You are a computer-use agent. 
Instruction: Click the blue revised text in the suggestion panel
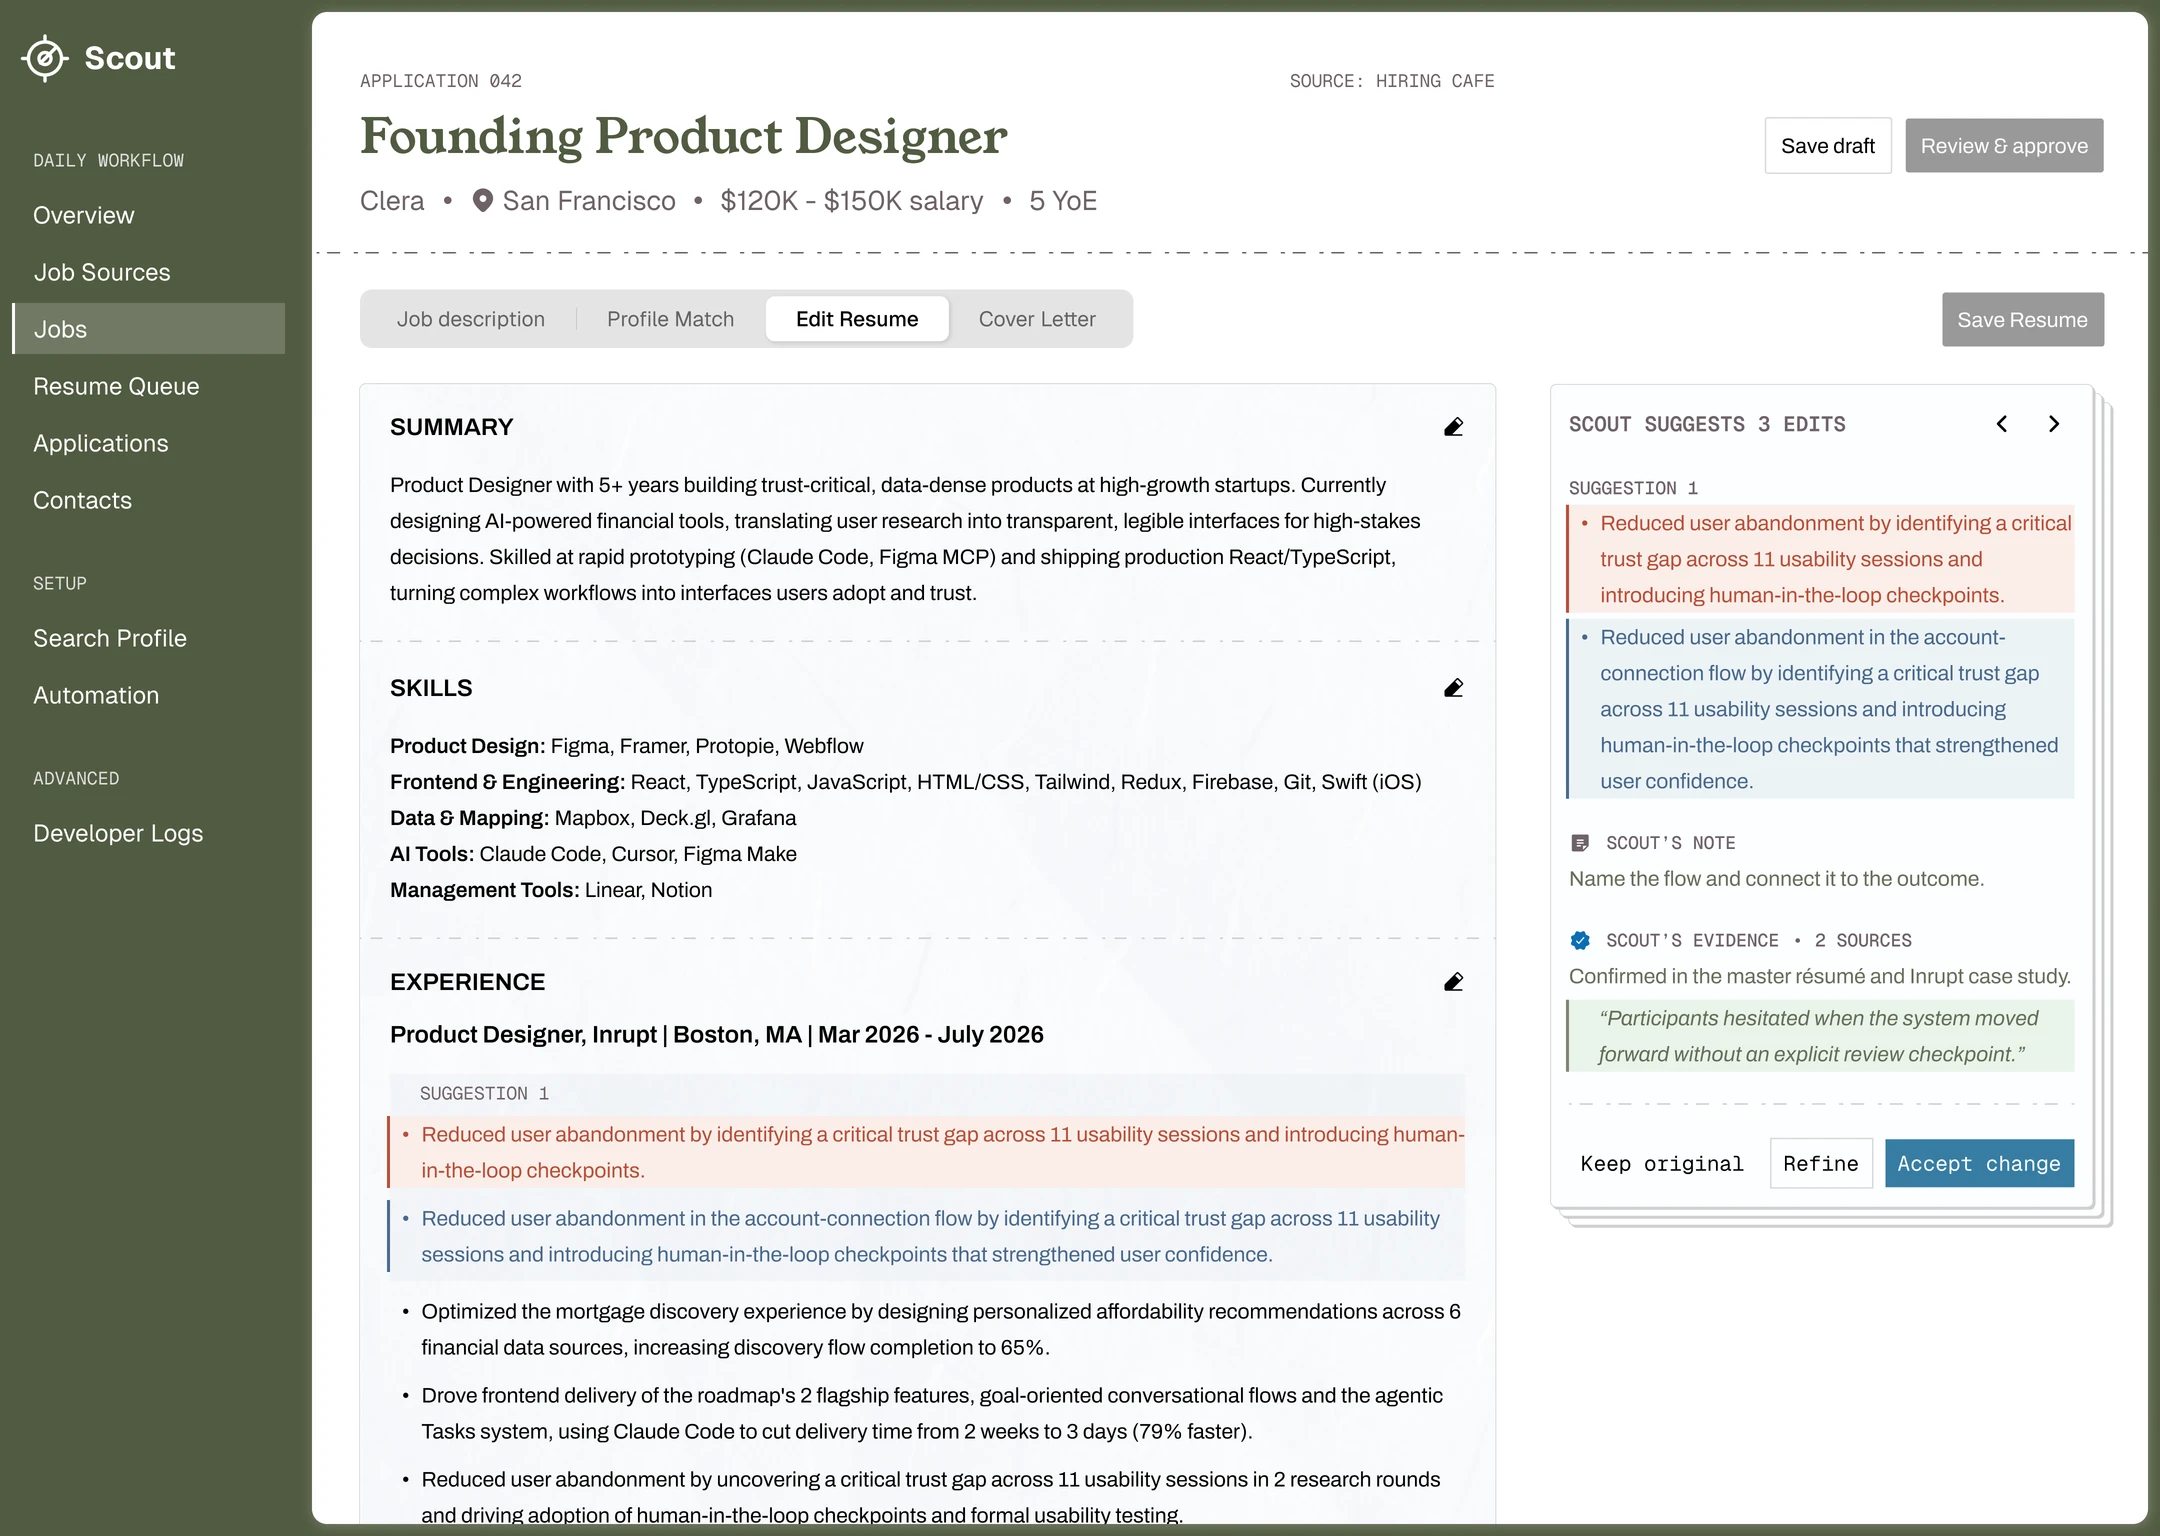pyautogui.click(x=1821, y=709)
